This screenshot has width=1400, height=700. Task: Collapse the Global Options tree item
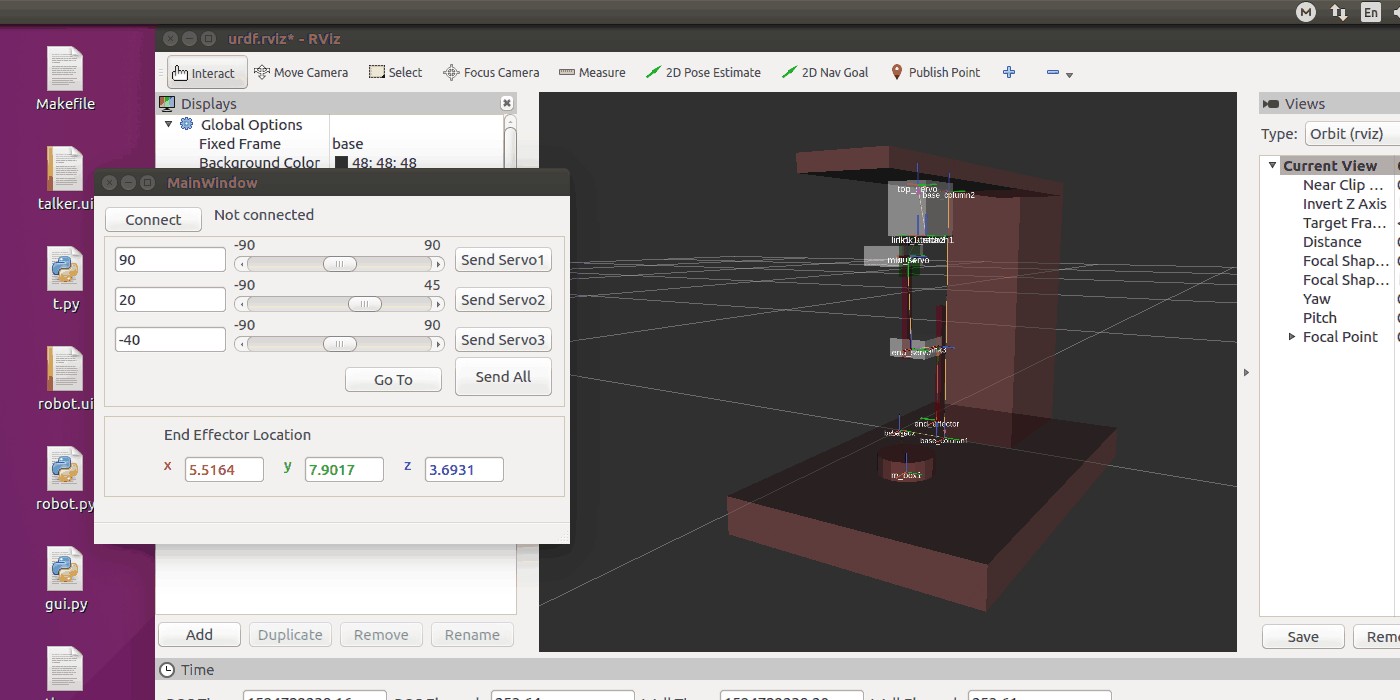[x=169, y=125]
